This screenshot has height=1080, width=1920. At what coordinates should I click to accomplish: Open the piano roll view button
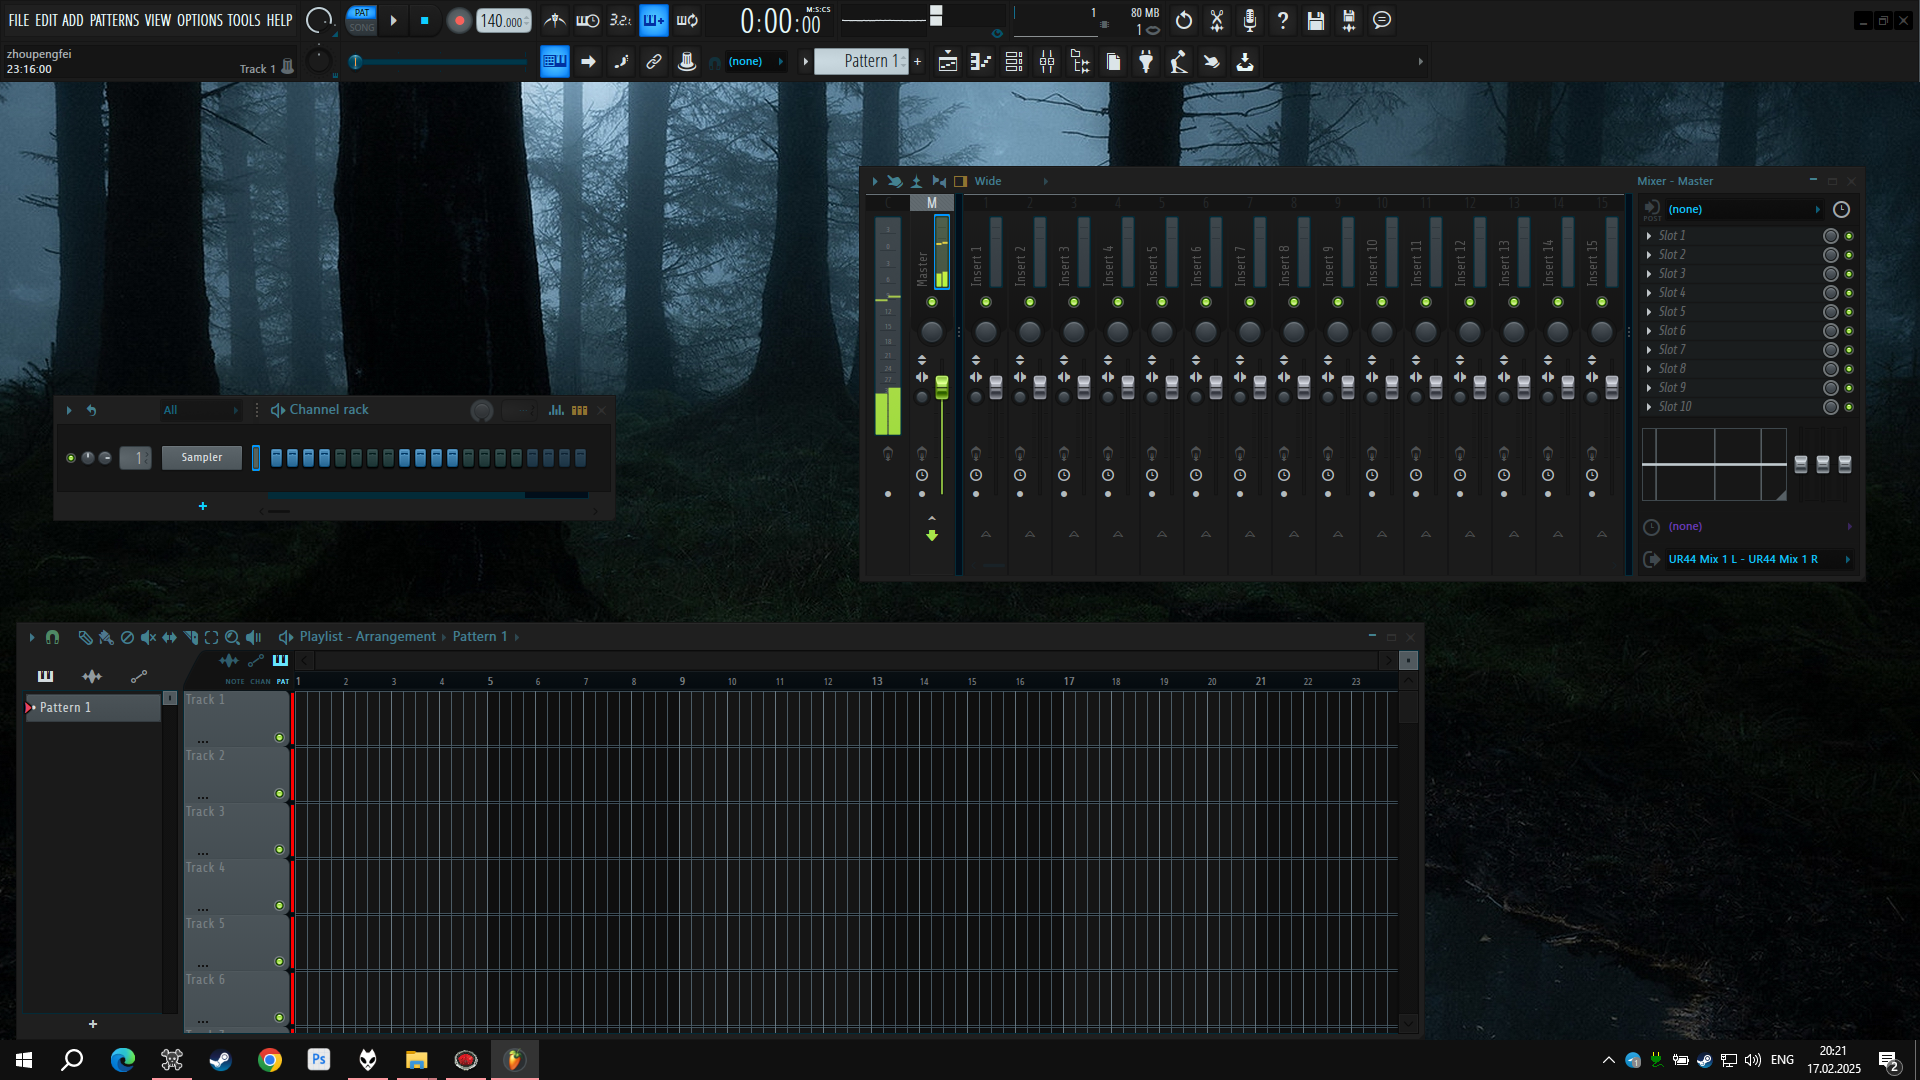coord(981,62)
